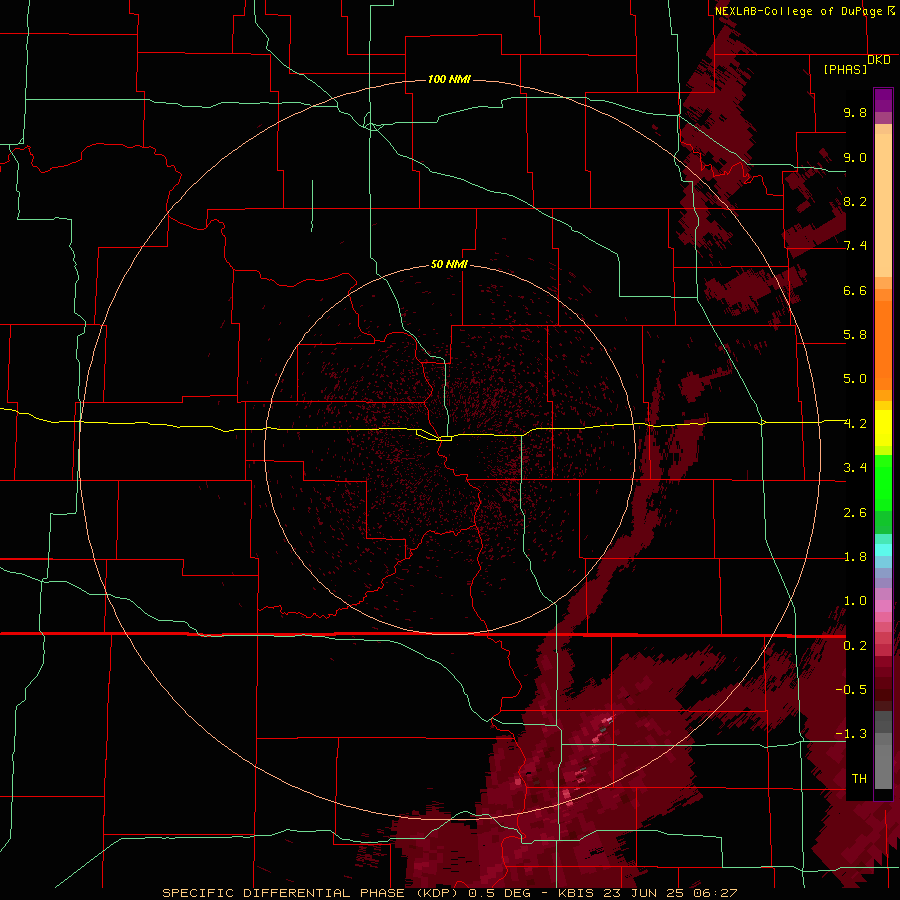Select the cyan segment of the color bar
The width and height of the screenshot is (900, 900).
pyautogui.click(x=883, y=550)
